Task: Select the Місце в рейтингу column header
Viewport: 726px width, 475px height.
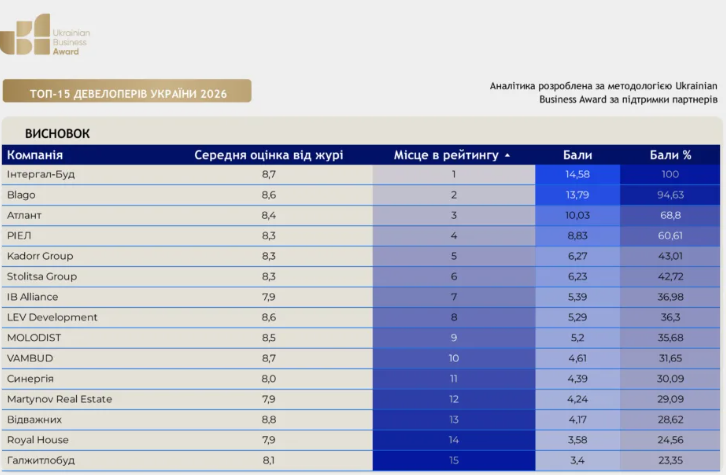Action: pos(446,155)
